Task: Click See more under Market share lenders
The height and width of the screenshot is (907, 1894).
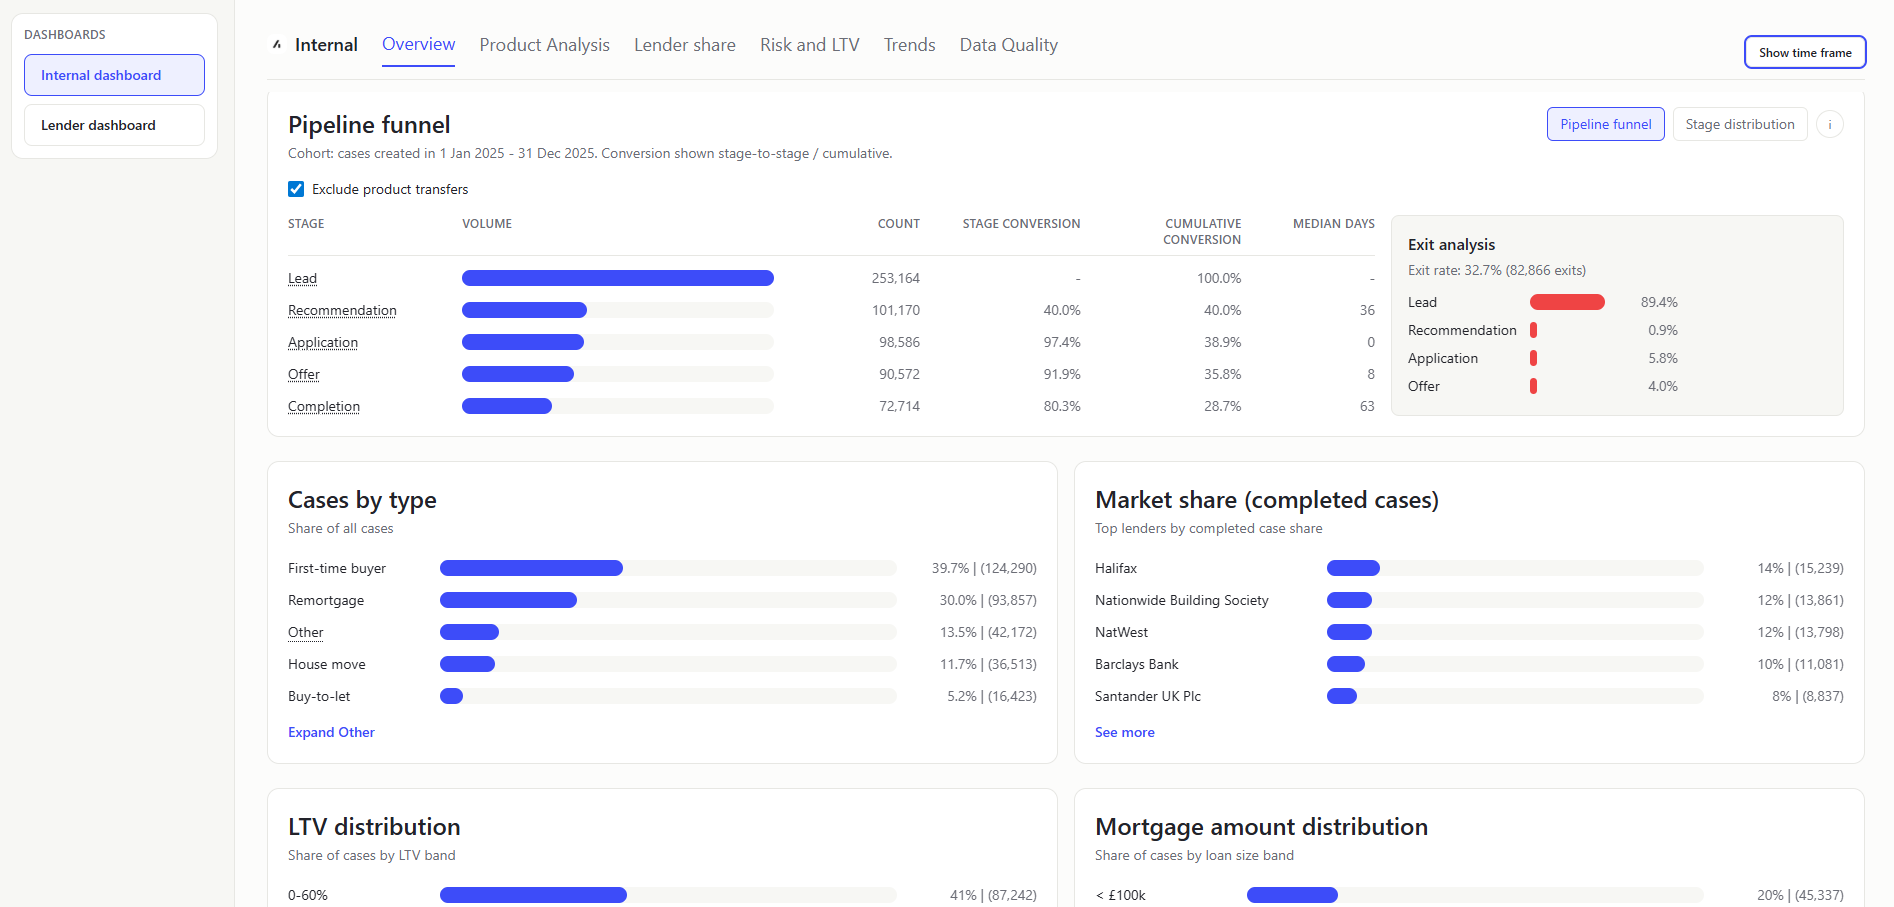Action: click(1124, 732)
